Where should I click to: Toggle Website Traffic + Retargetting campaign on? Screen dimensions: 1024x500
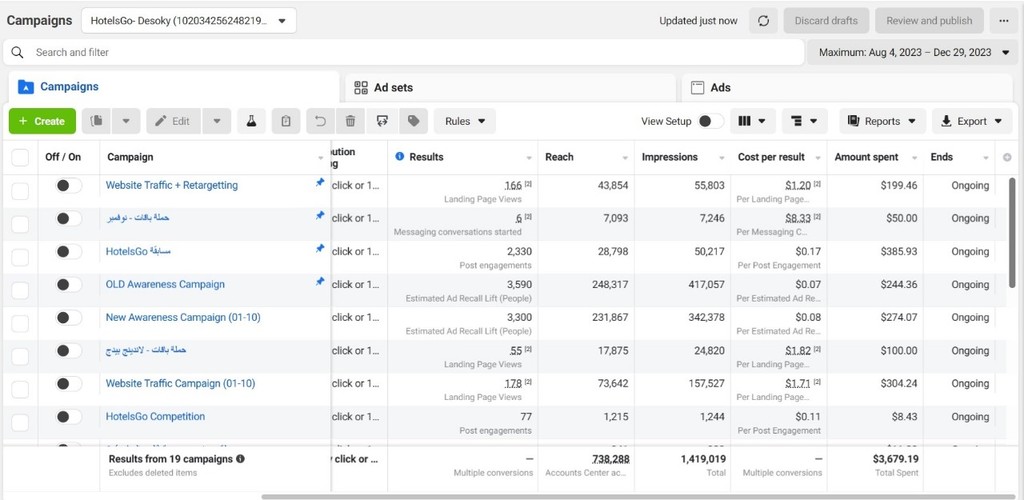[x=69, y=185]
